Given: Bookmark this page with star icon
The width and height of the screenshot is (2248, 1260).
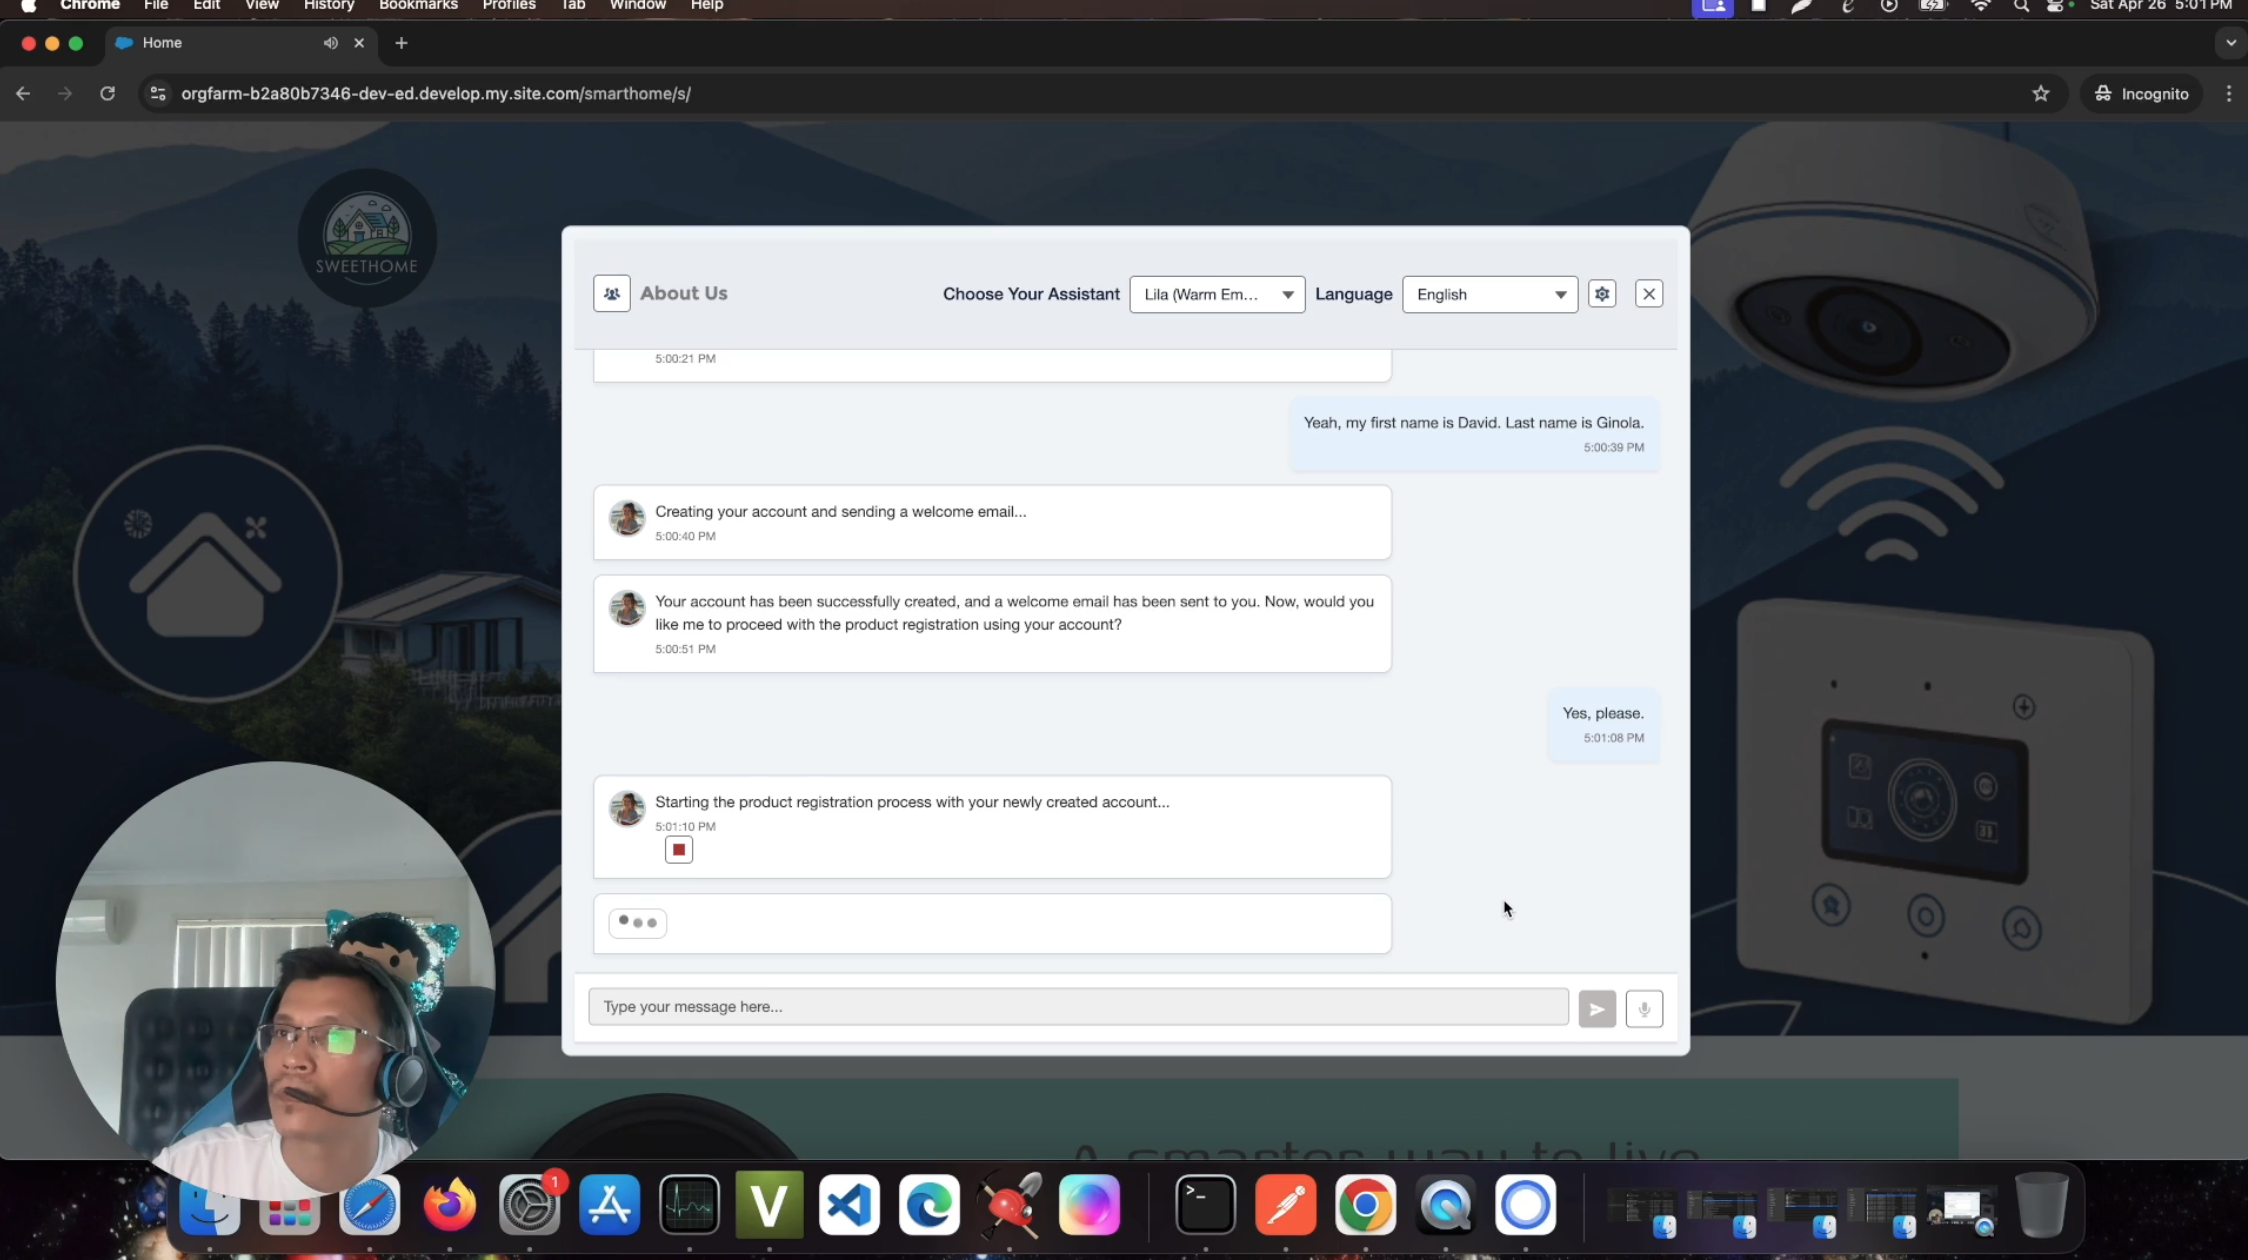Looking at the screenshot, I should pos(2041,94).
